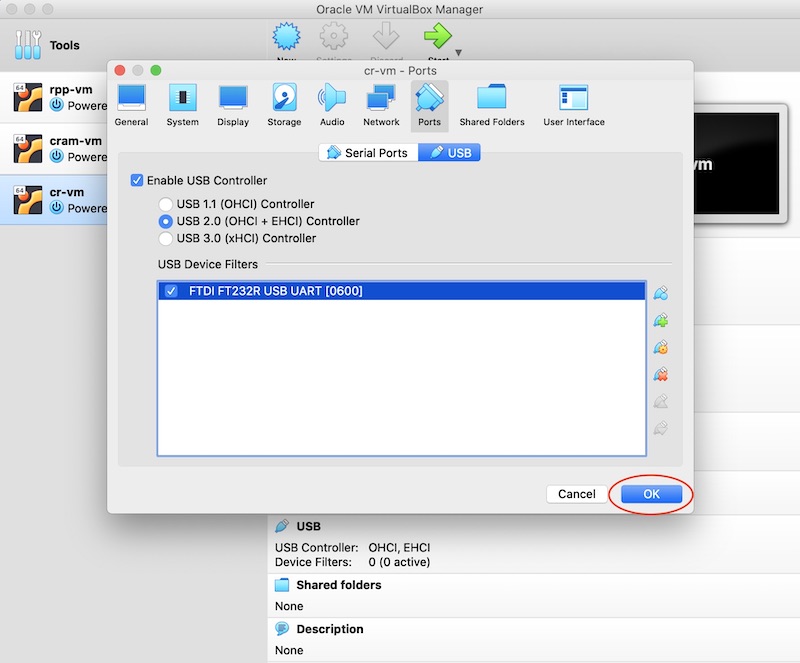
Task: Add USB filter from connected device
Action: coord(660,321)
